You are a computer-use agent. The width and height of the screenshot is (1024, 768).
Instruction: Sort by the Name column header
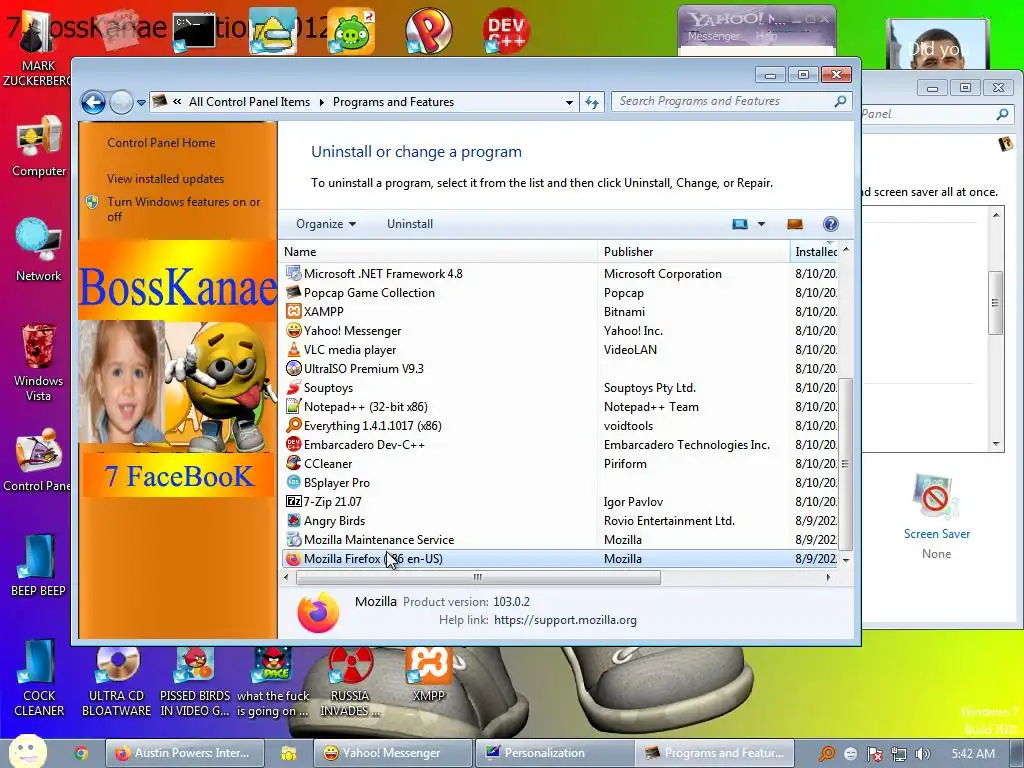click(x=439, y=251)
